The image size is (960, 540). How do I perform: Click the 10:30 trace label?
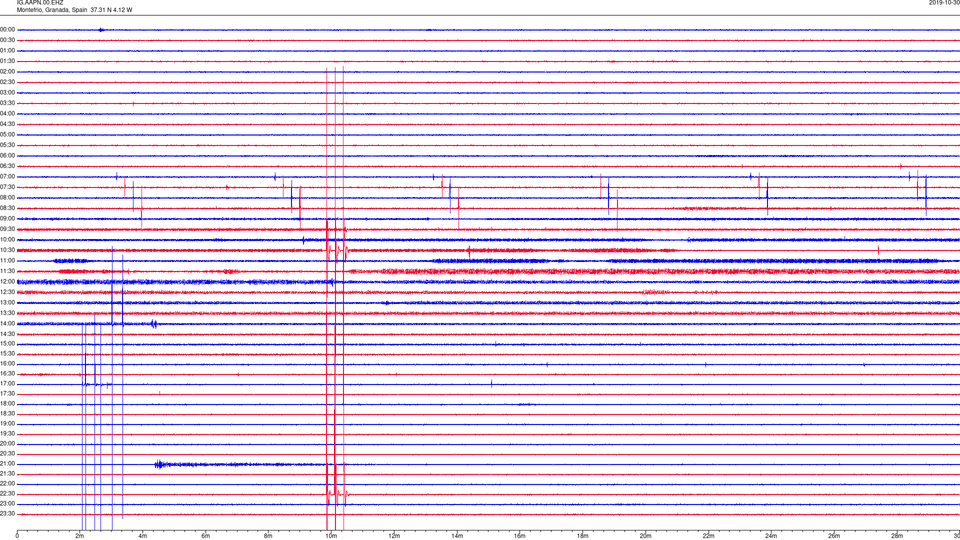pos(7,250)
